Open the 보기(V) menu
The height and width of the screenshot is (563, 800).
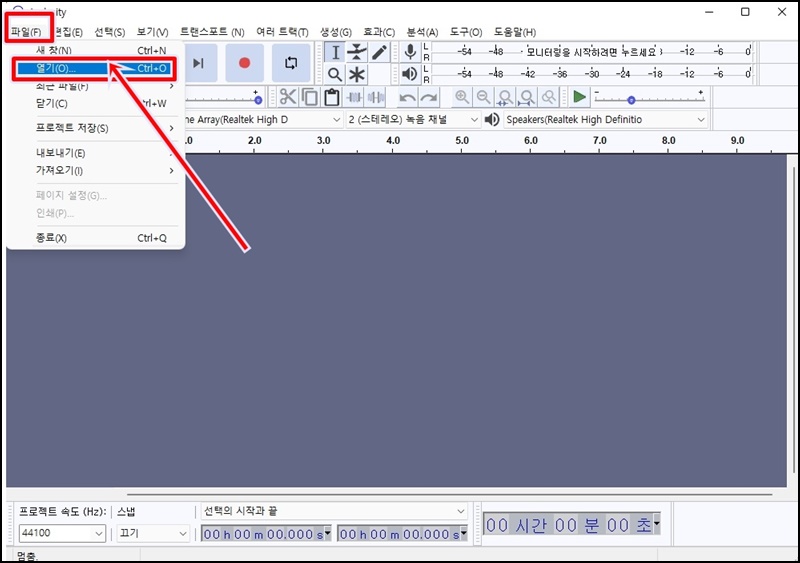pyautogui.click(x=153, y=32)
